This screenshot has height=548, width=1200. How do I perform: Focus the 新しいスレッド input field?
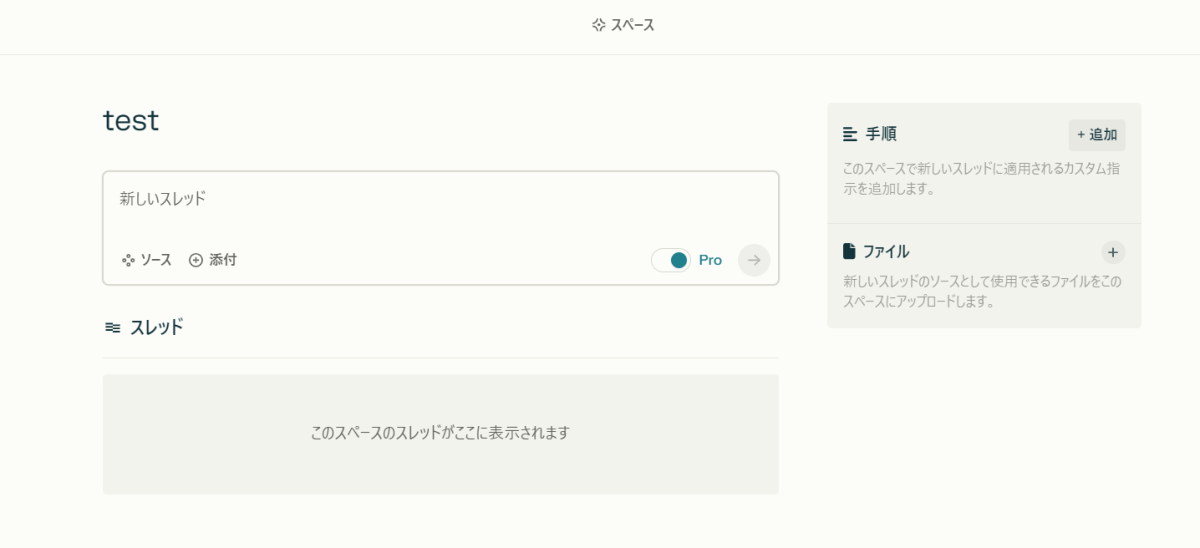coord(440,199)
